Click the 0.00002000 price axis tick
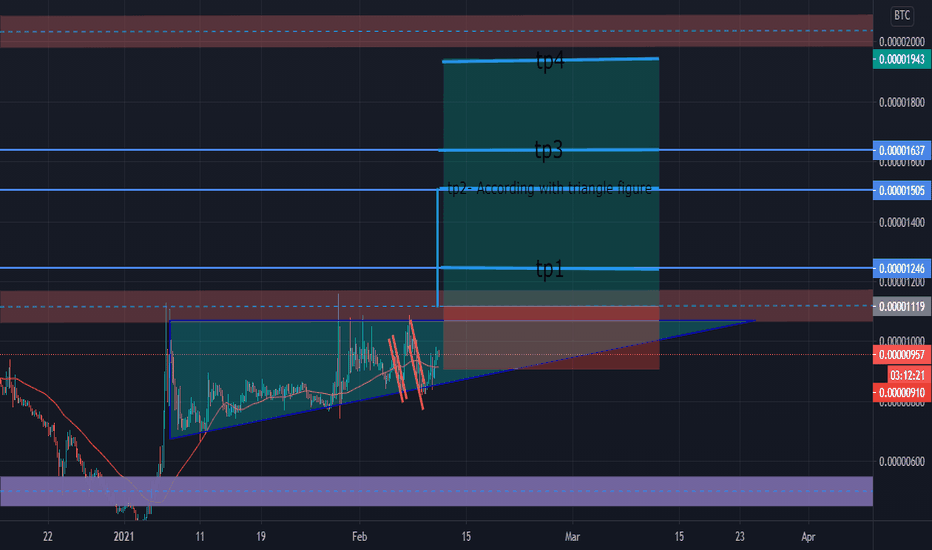The width and height of the screenshot is (932, 550). point(902,42)
